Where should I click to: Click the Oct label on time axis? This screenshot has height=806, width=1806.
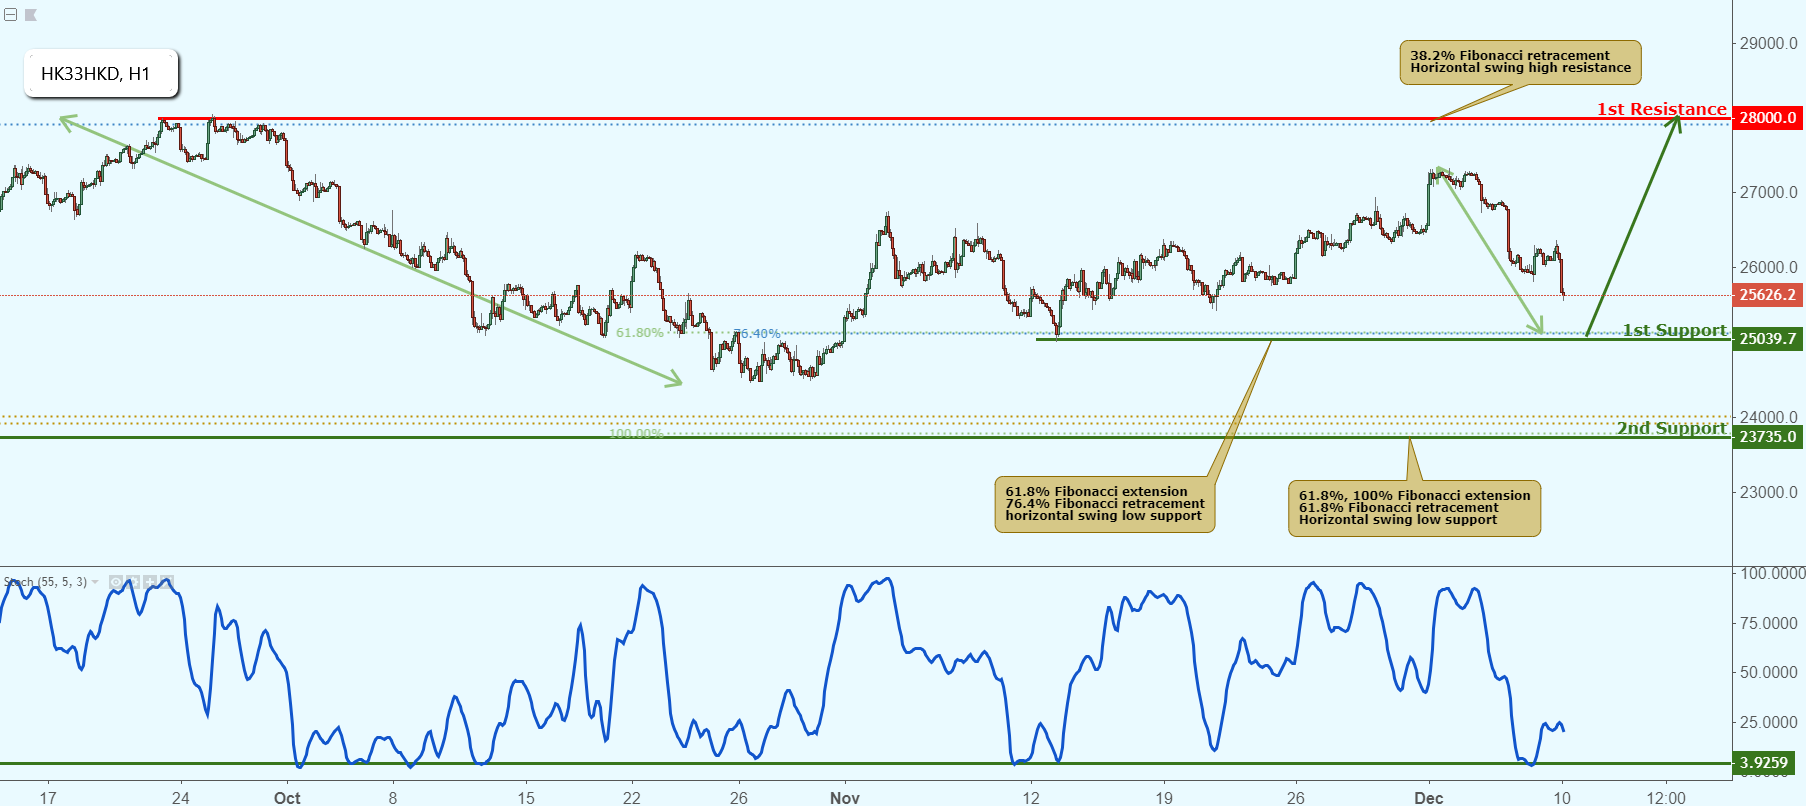click(287, 797)
